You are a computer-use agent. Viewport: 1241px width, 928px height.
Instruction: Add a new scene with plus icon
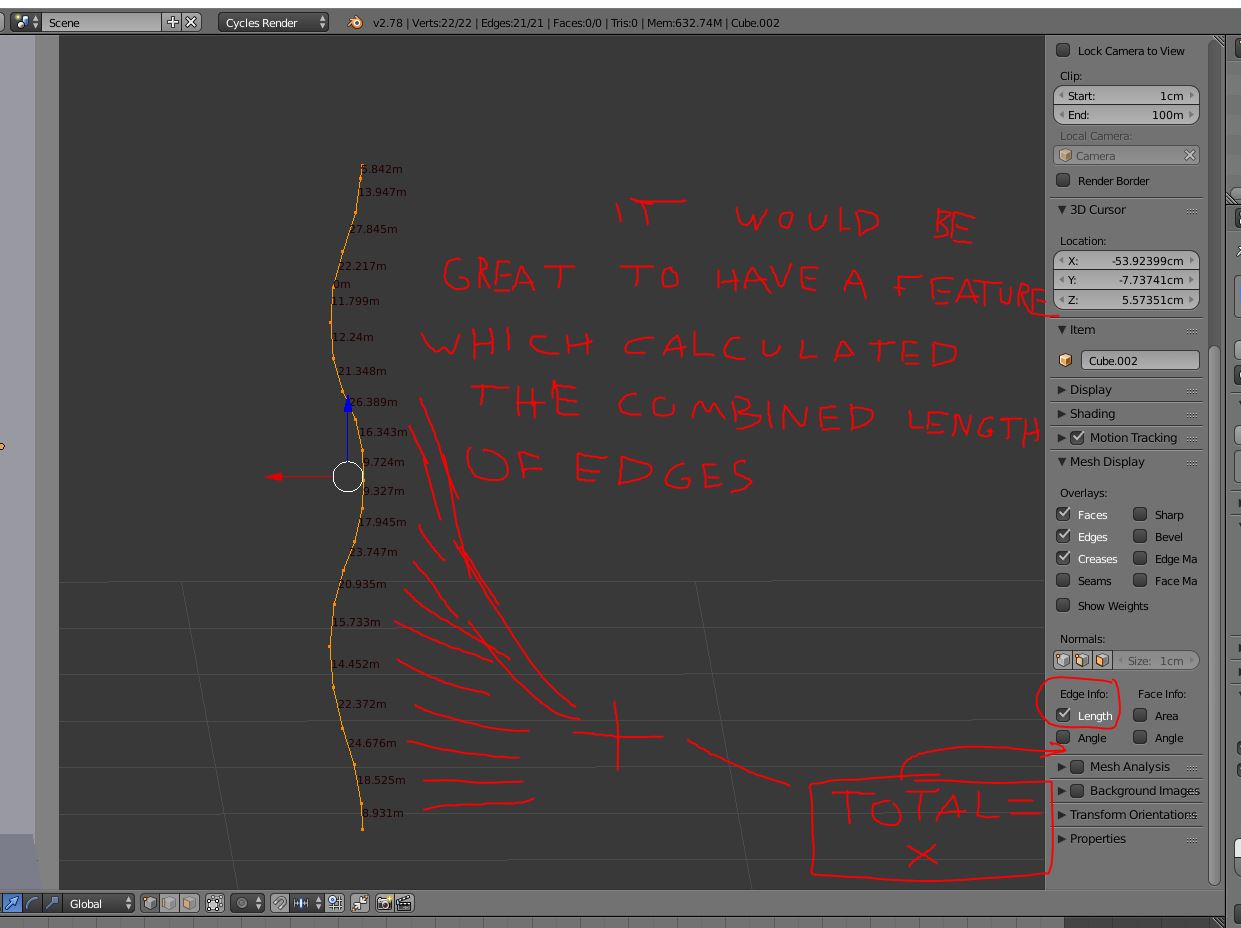click(173, 22)
